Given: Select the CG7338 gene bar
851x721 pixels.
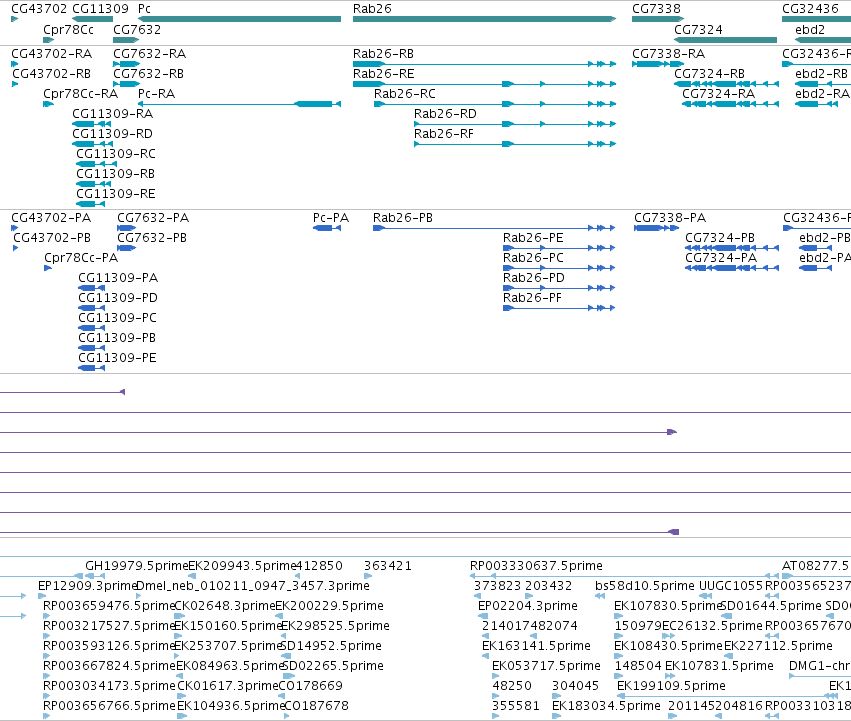Looking at the screenshot, I should click(658, 19).
